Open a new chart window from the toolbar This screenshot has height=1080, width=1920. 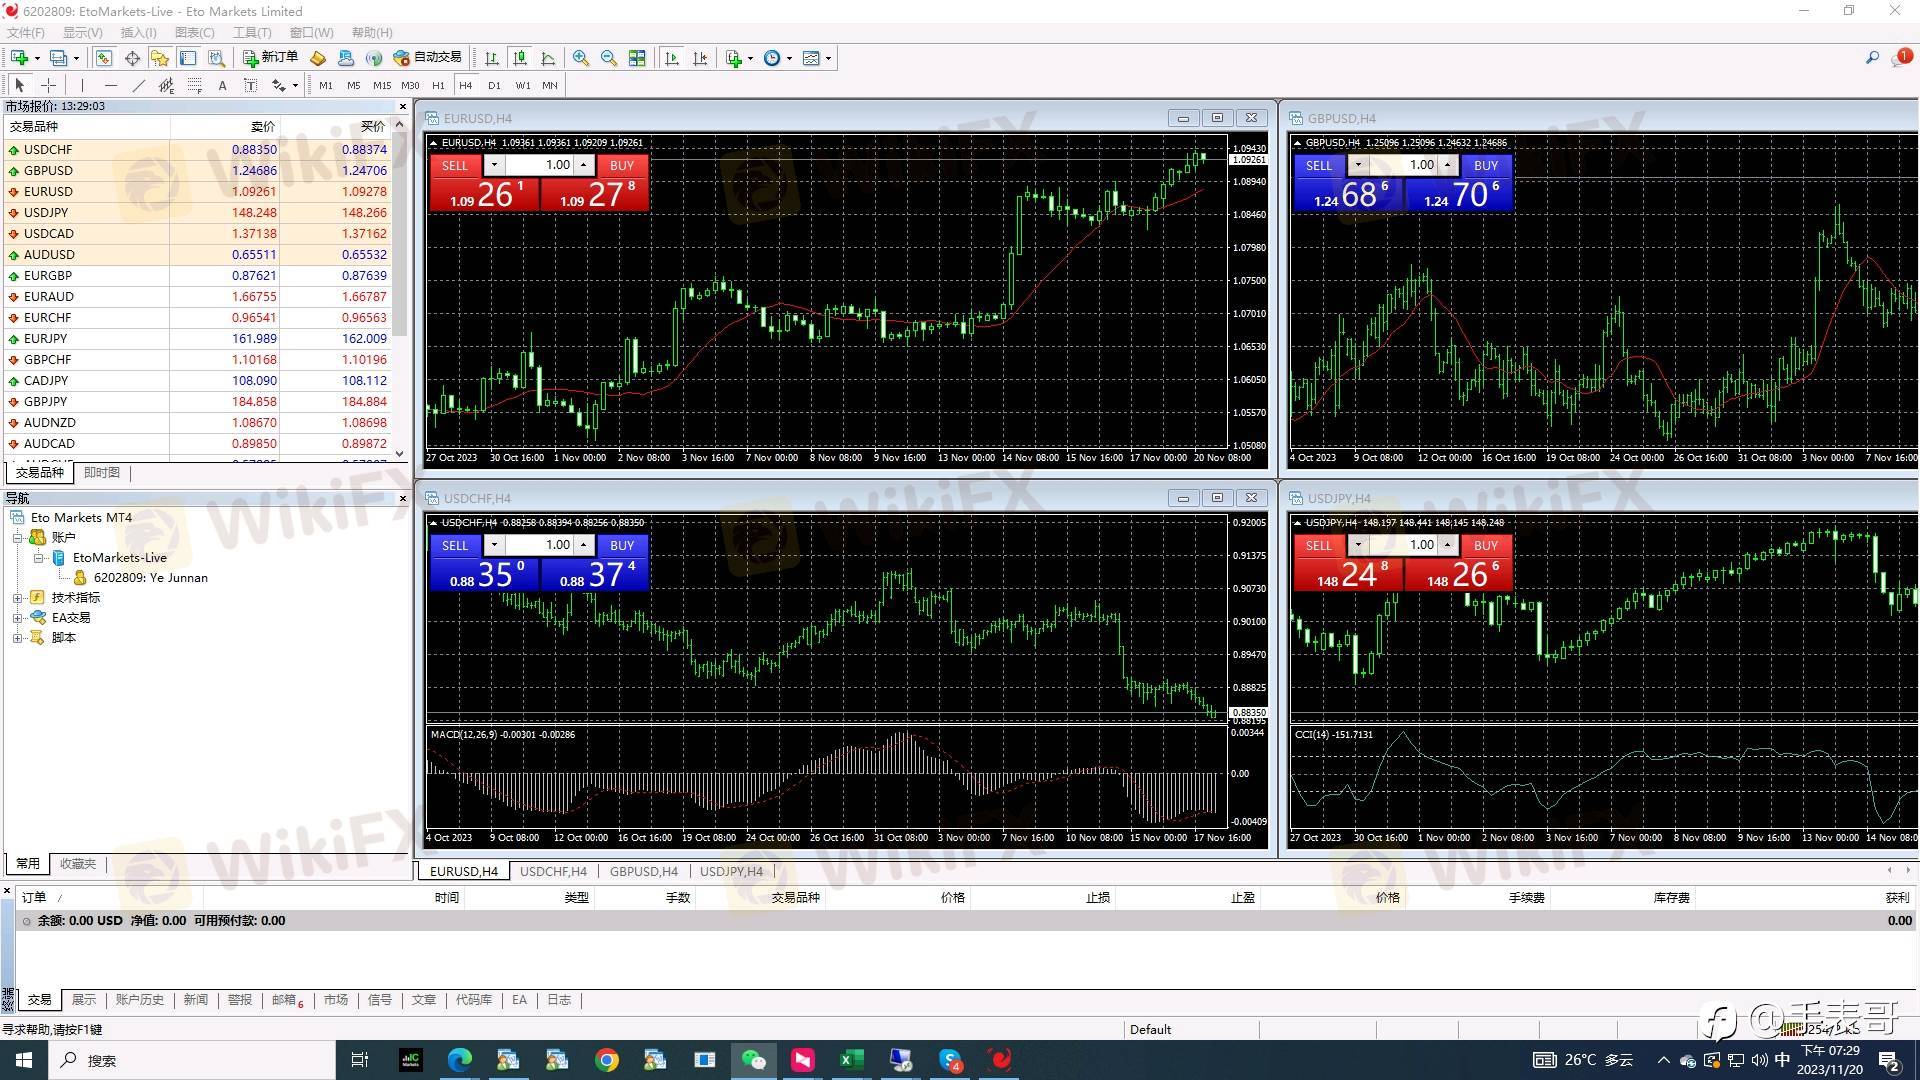click(19, 58)
